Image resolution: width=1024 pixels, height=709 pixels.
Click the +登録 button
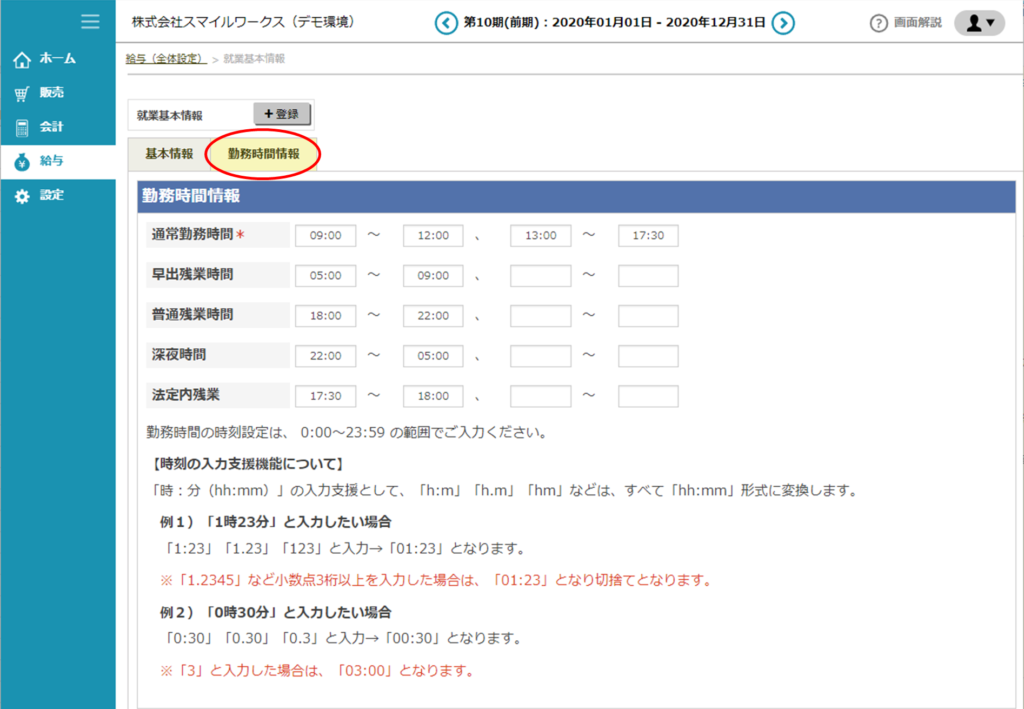click(281, 114)
